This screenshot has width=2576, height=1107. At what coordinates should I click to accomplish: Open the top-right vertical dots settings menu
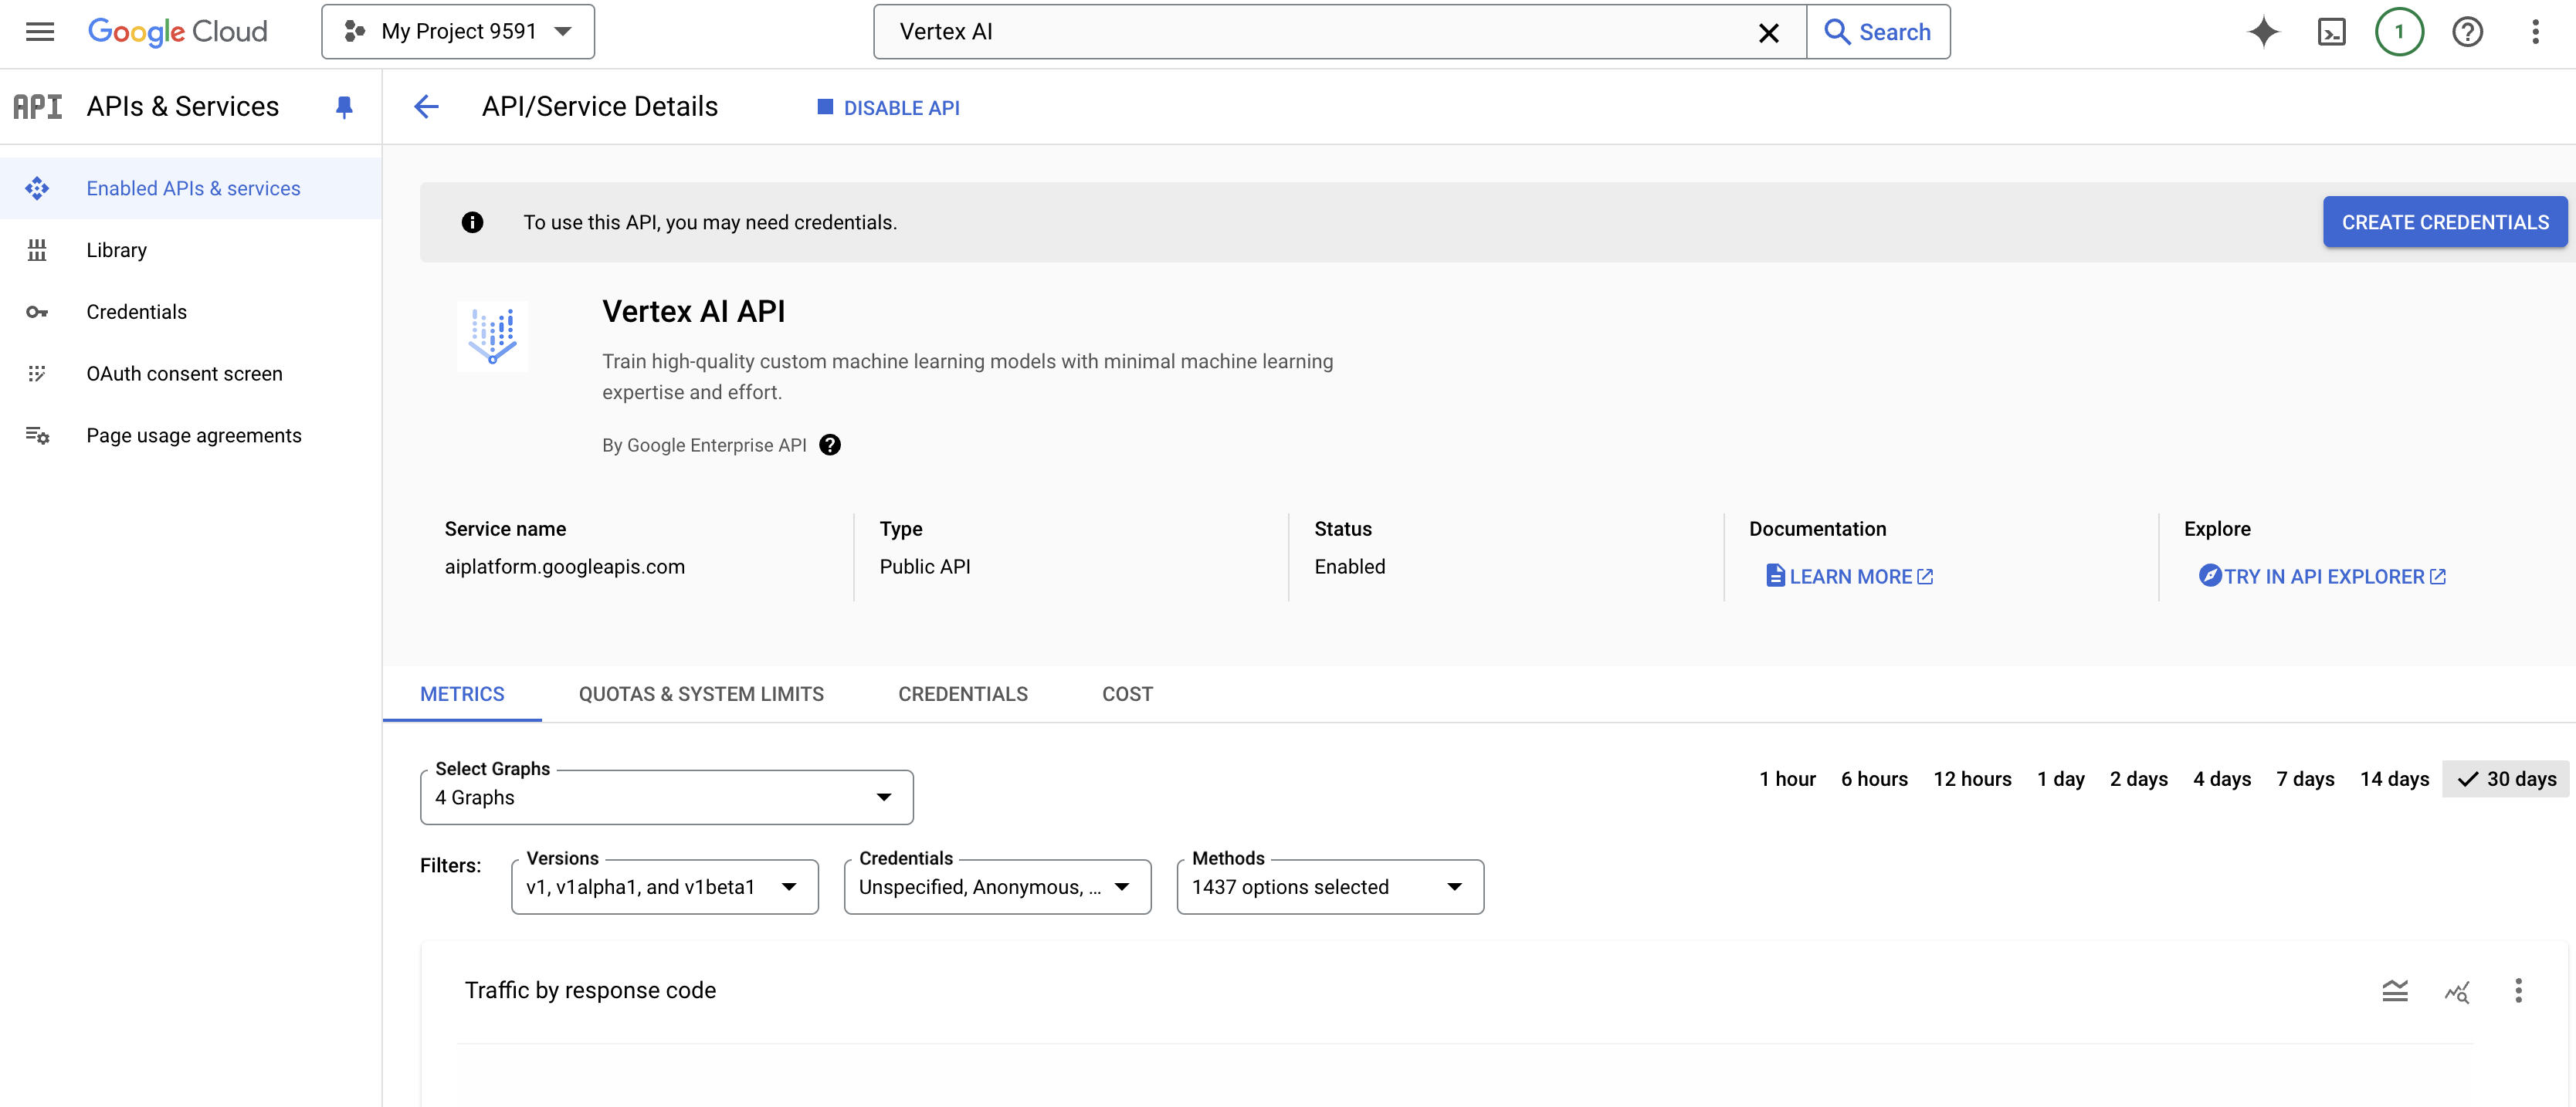[2535, 32]
